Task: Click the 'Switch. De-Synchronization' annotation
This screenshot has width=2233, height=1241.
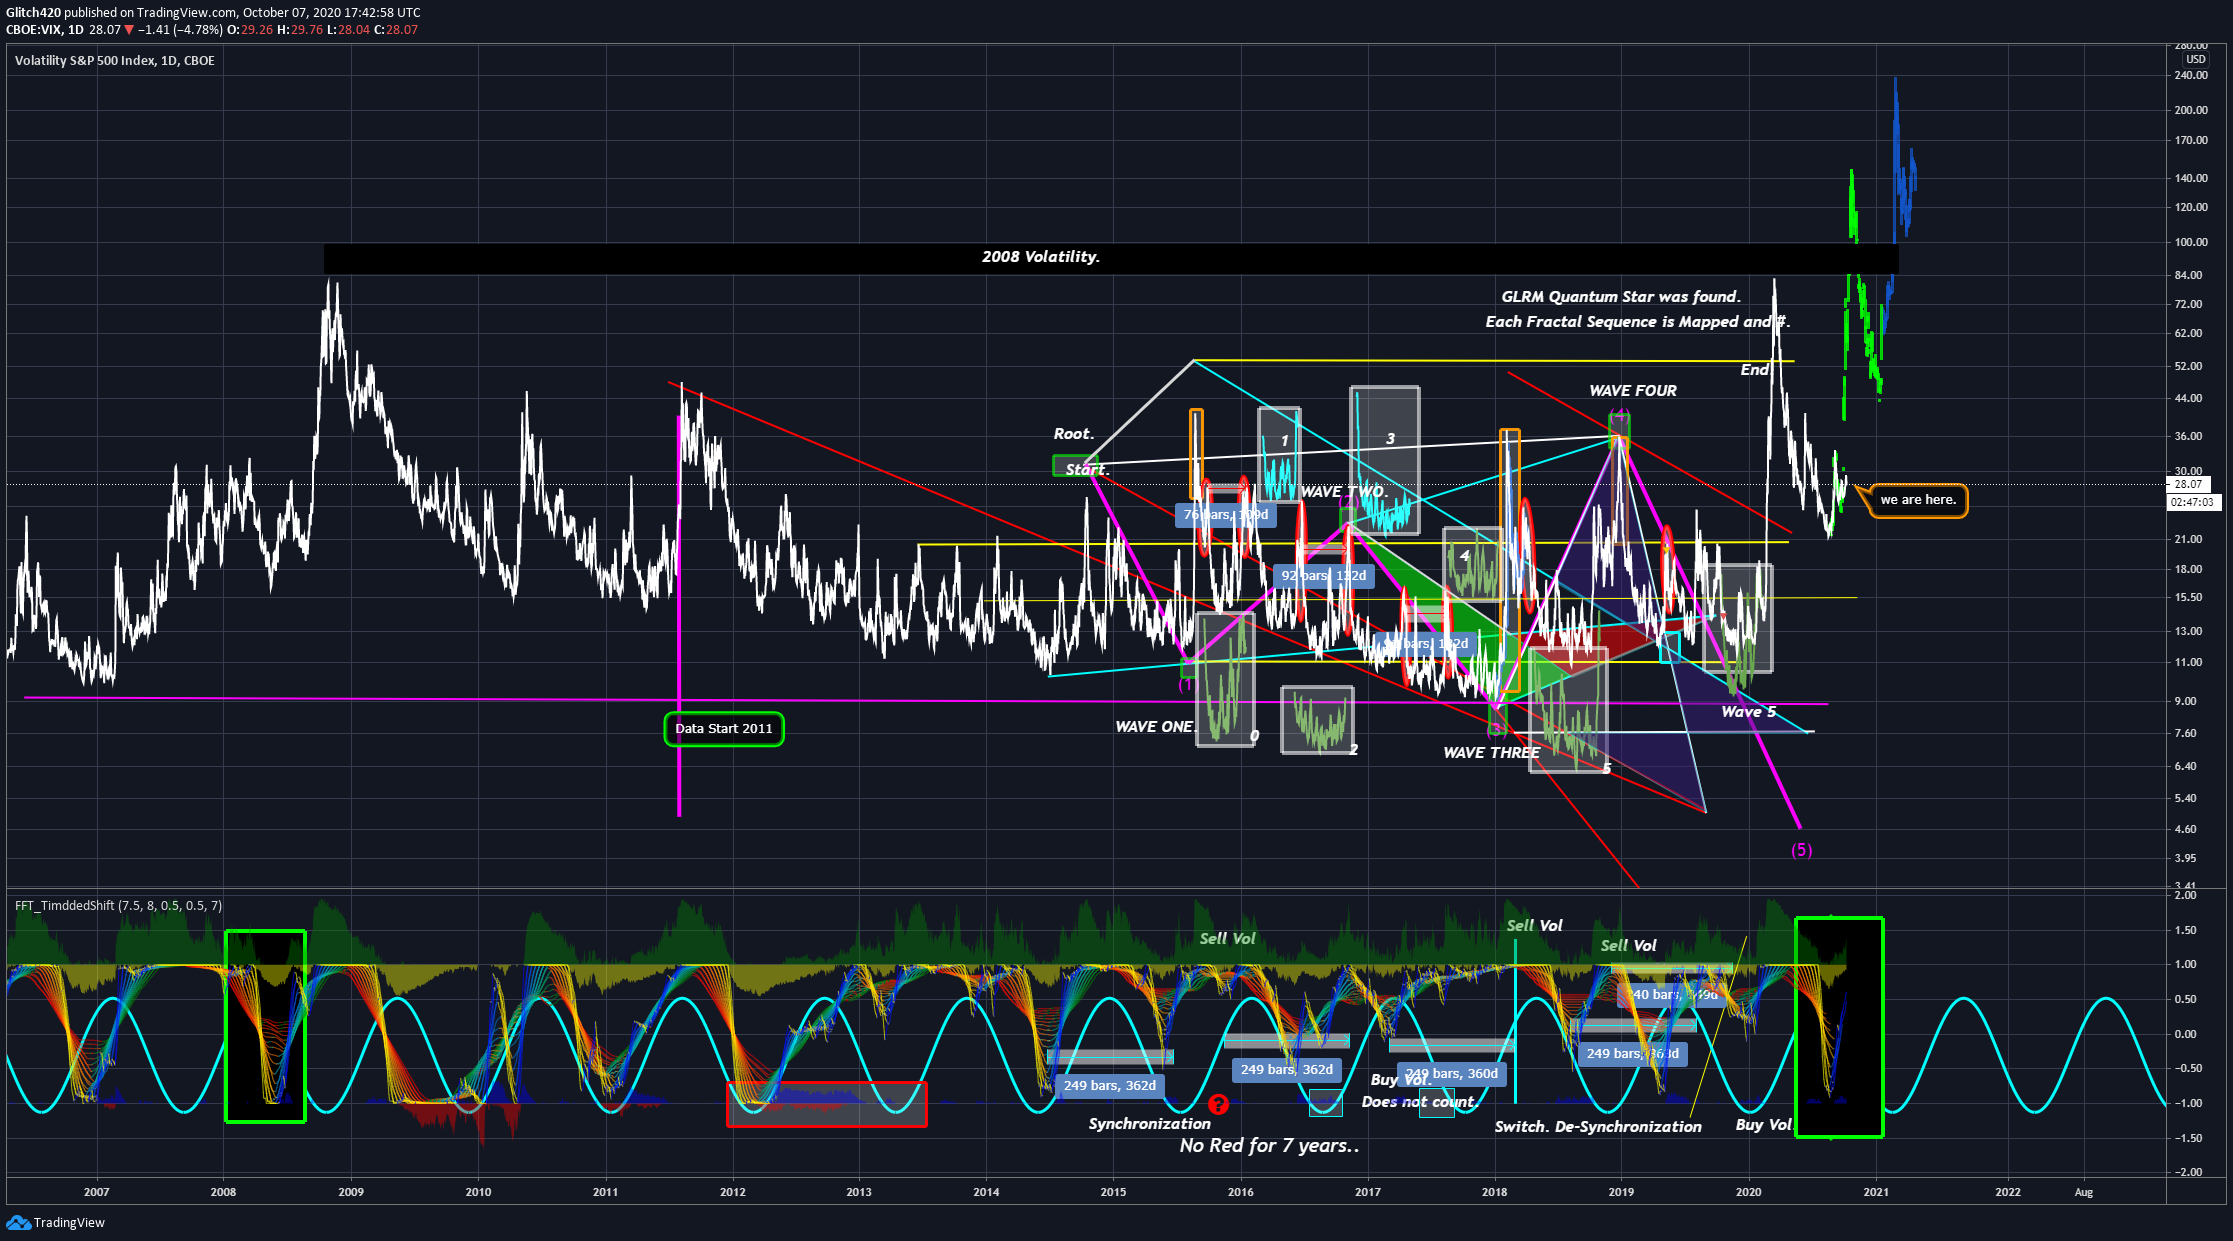Action: click(x=1598, y=1127)
